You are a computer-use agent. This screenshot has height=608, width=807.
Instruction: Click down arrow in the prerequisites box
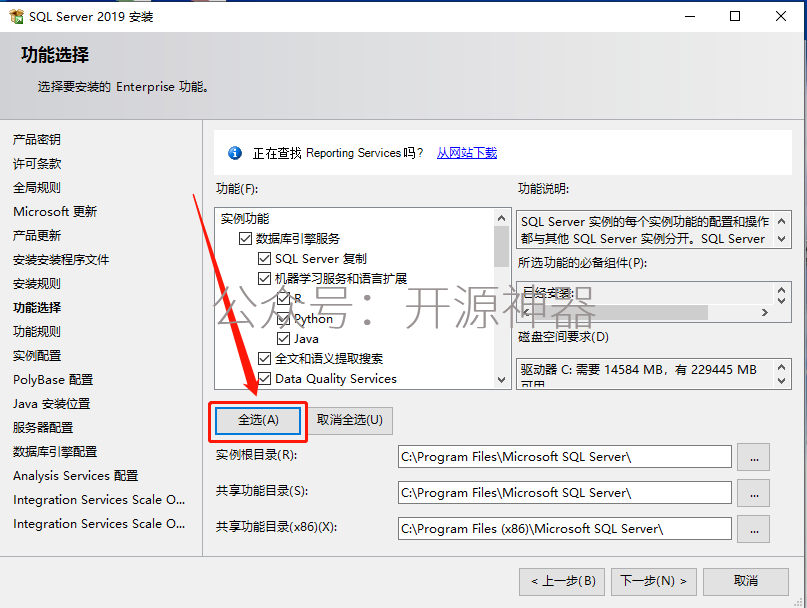click(781, 300)
